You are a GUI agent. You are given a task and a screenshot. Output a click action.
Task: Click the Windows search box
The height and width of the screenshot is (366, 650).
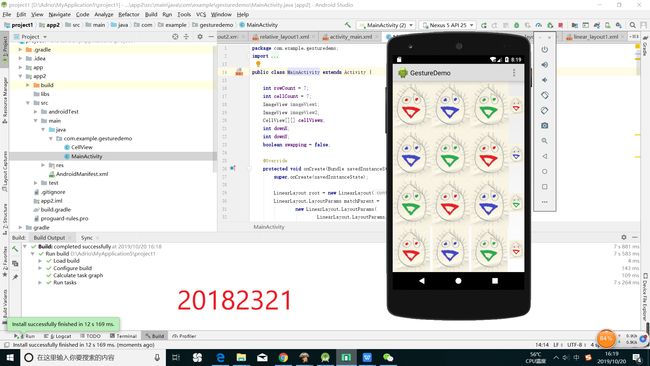[x=92, y=357]
